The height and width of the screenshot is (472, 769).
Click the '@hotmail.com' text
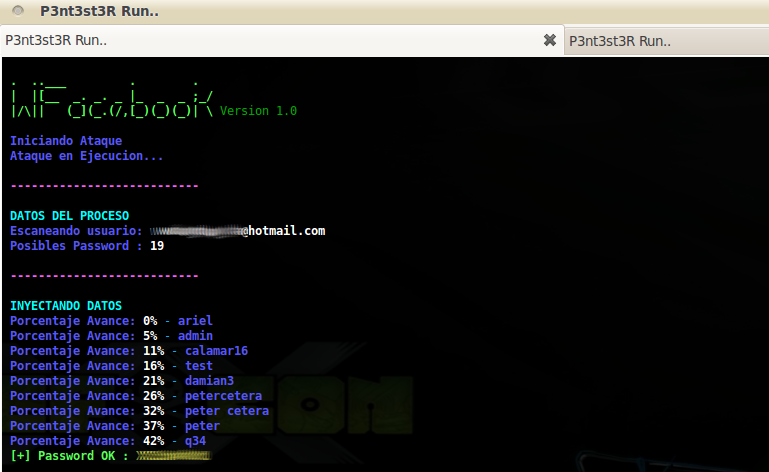[x=283, y=231]
